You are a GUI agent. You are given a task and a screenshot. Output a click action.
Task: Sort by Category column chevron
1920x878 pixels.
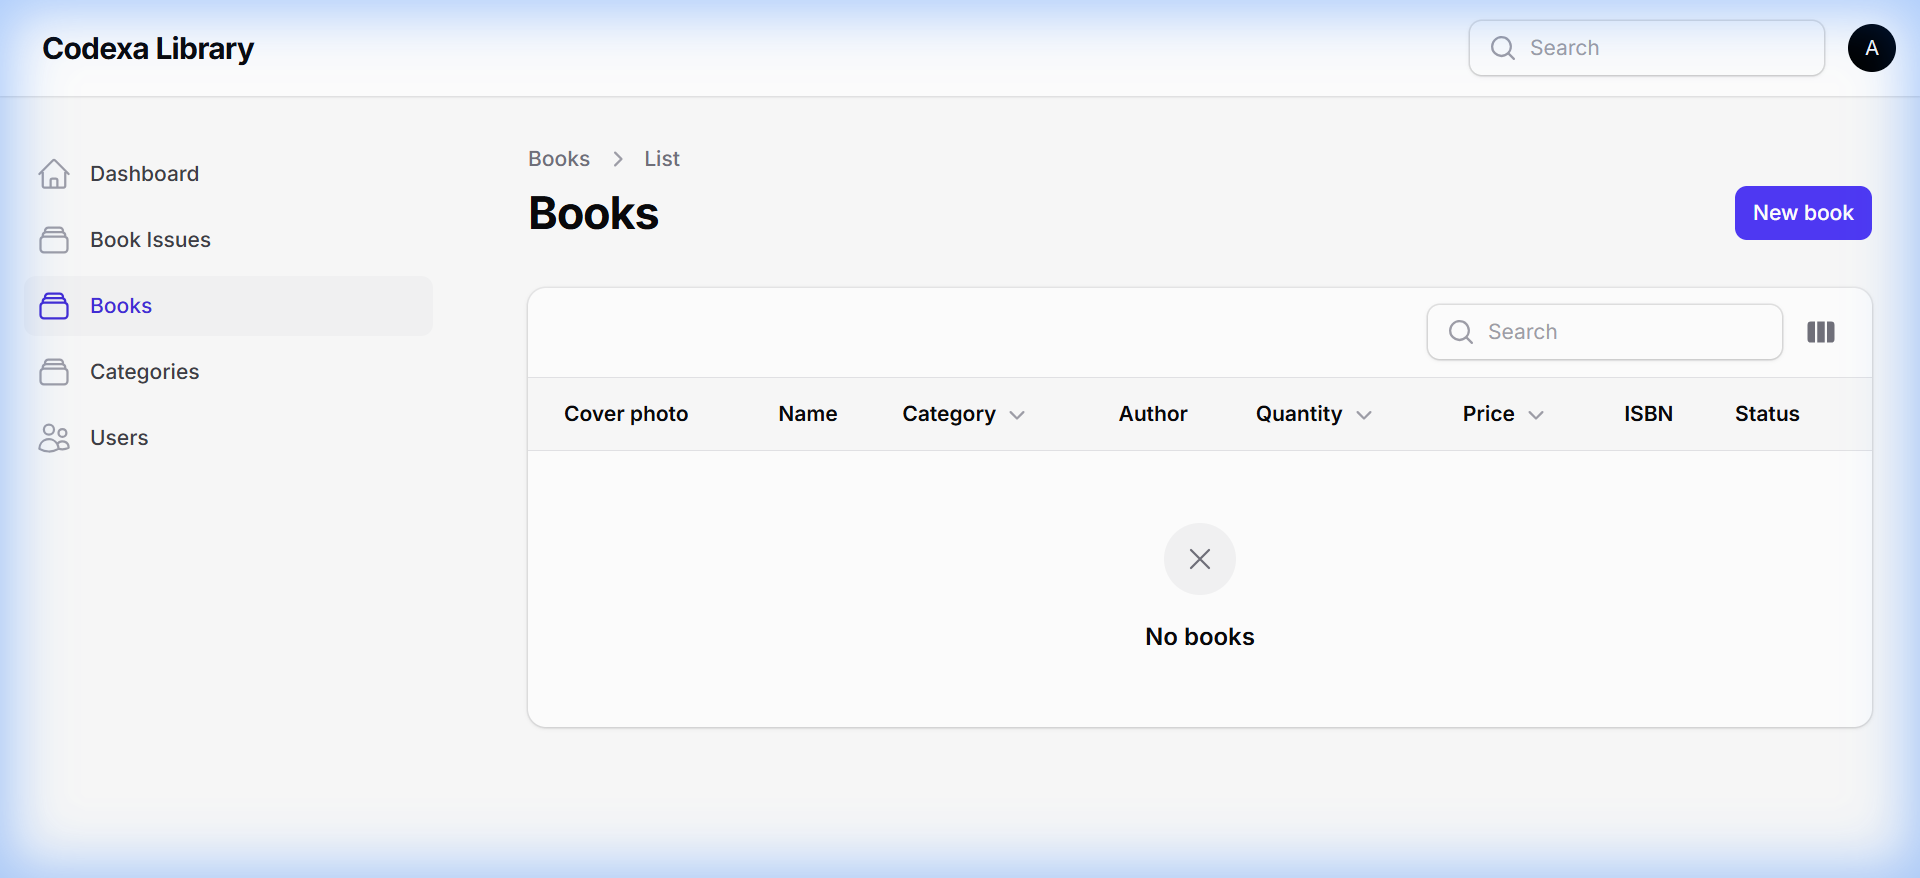(x=1017, y=415)
